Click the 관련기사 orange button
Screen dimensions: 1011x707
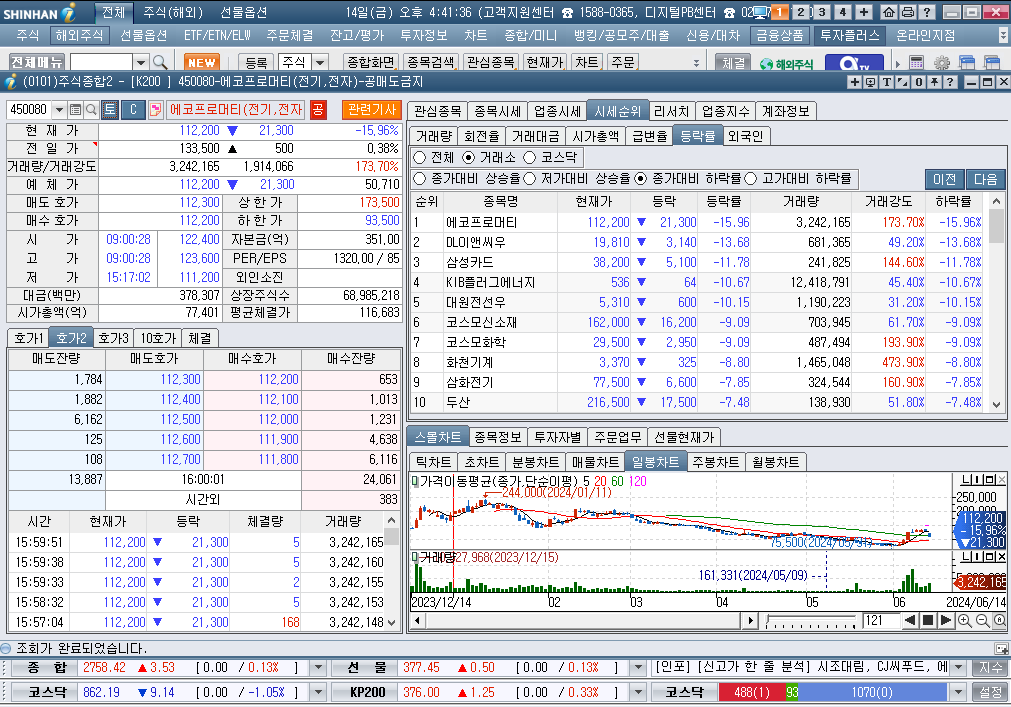[x=372, y=110]
